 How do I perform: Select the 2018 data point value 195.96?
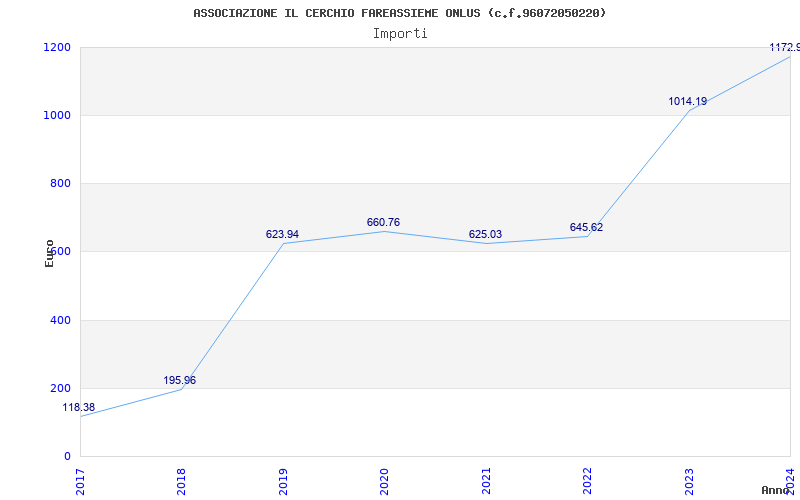[180, 381]
